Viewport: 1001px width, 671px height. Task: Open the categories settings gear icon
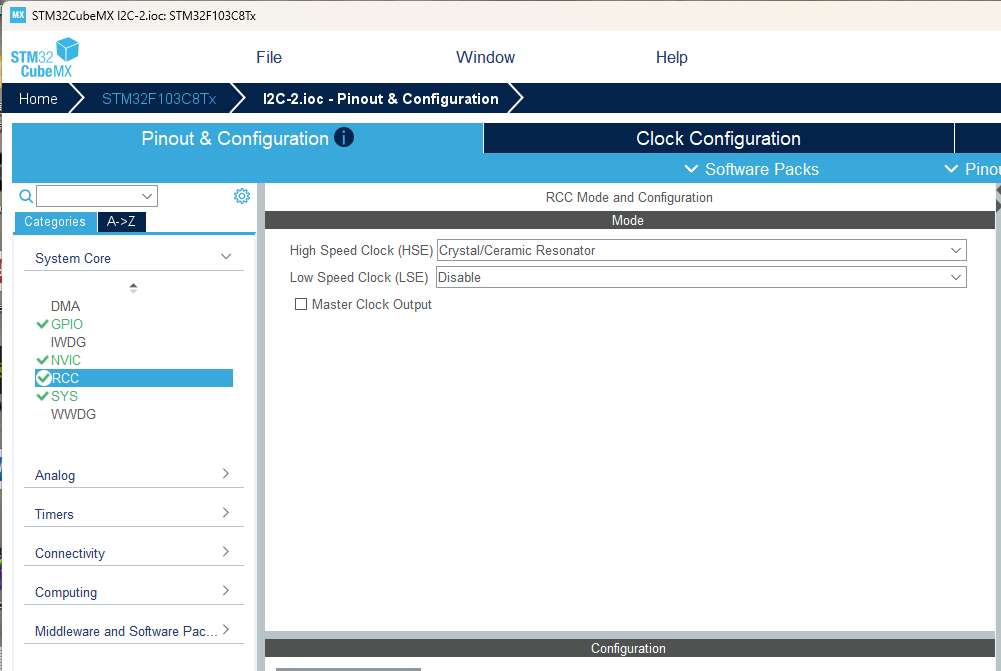click(242, 196)
